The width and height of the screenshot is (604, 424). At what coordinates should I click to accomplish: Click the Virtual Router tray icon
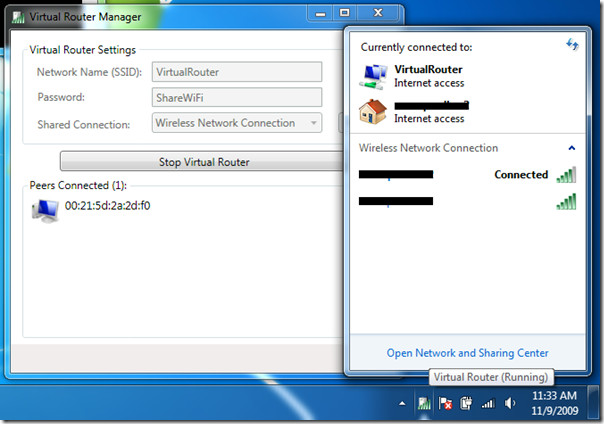click(x=424, y=404)
